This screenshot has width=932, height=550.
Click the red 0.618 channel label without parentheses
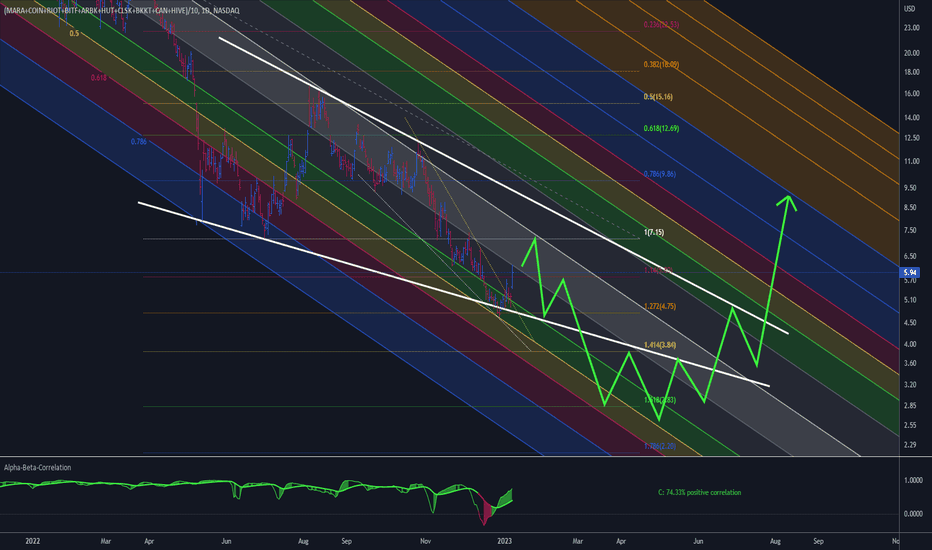click(99, 77)
